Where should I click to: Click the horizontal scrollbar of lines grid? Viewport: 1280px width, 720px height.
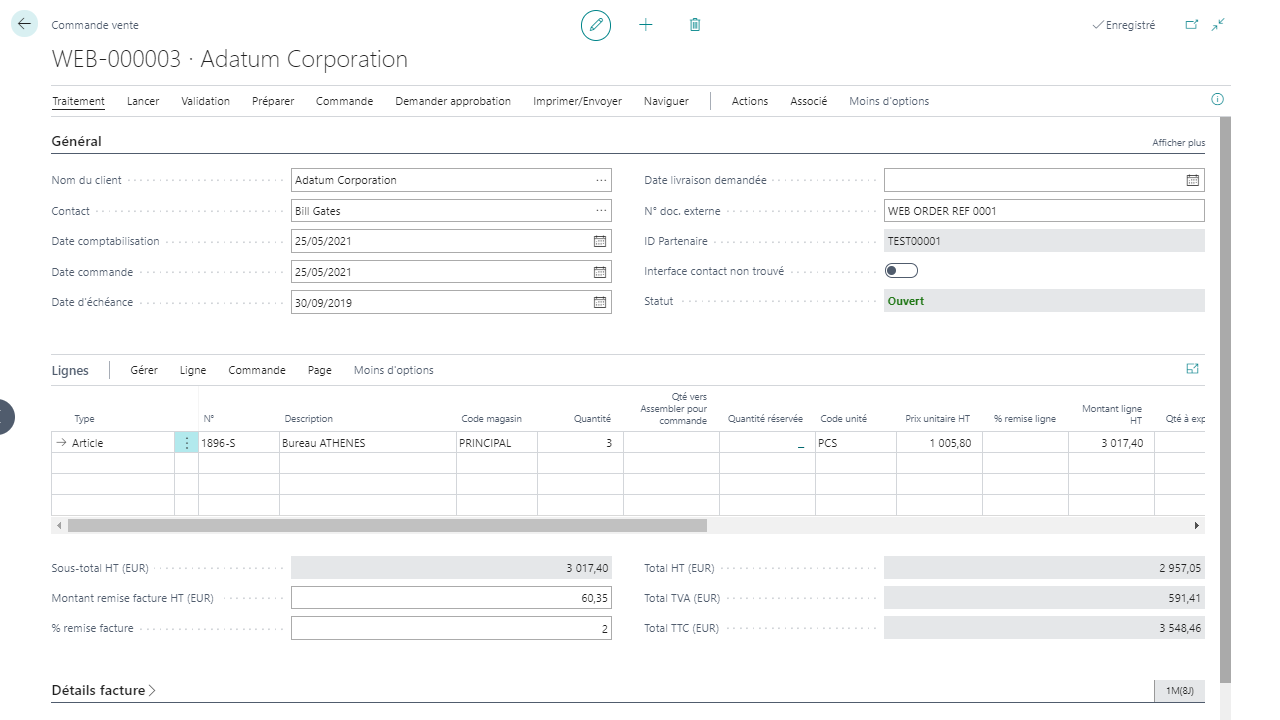click(x=387, y=525)
